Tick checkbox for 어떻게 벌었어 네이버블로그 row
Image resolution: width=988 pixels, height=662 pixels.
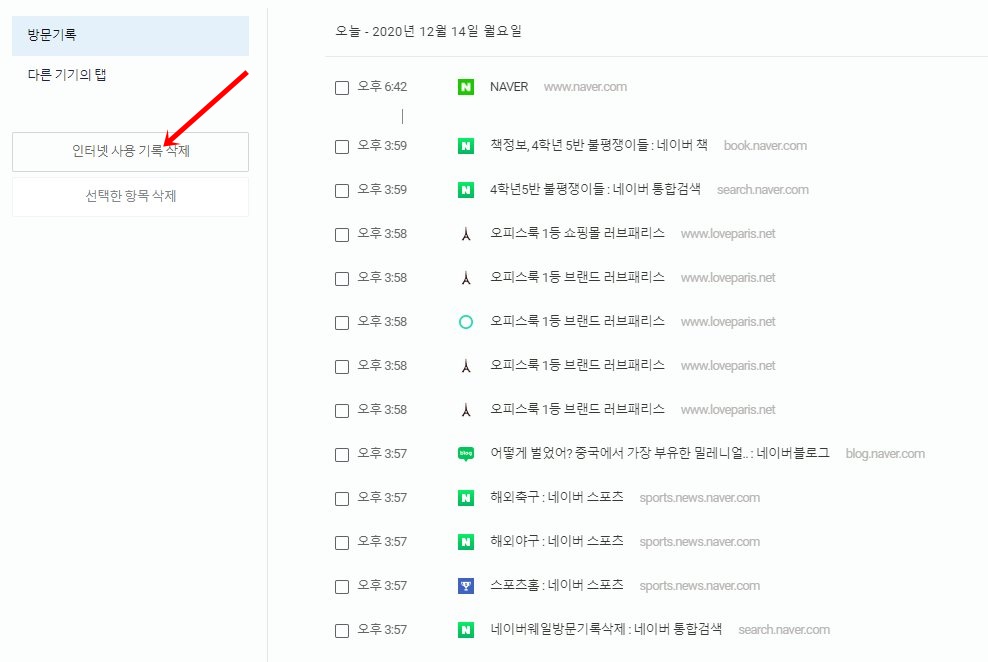tap(342, 455)
